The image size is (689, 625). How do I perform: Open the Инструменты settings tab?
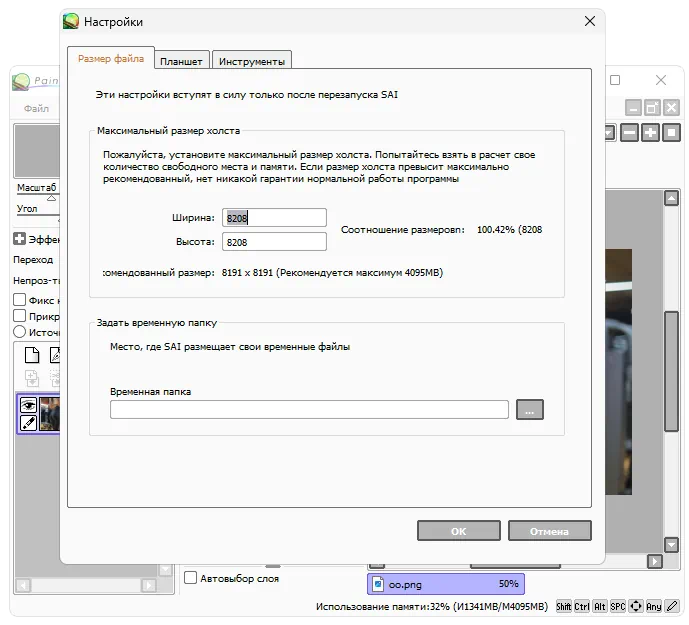pos(252,61)
